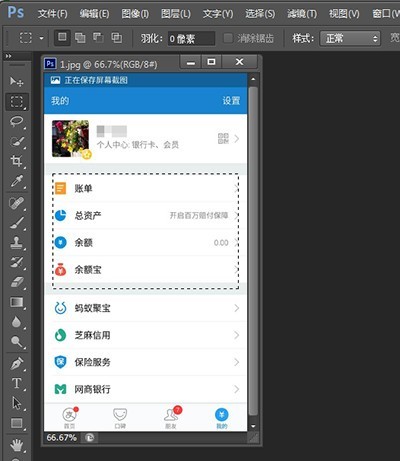
Task: Select the Pen tool
Action: pos(17,363)
